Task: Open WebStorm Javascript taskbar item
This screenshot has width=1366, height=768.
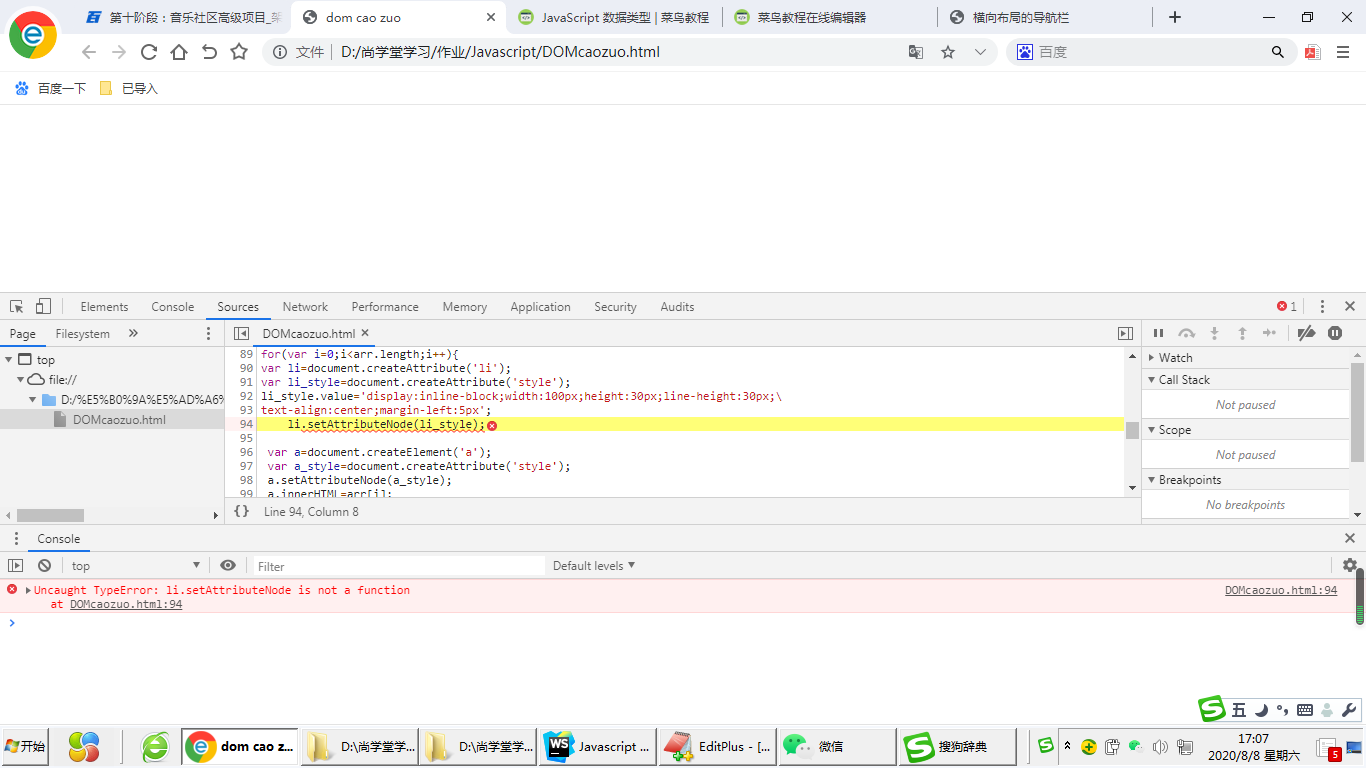Action: click(x=596, y=746)
